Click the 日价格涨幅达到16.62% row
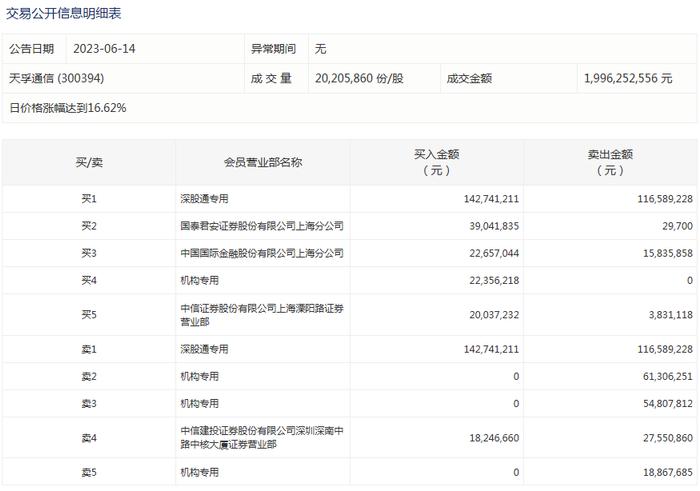700x491 pixels. click(x=349, y=108)
